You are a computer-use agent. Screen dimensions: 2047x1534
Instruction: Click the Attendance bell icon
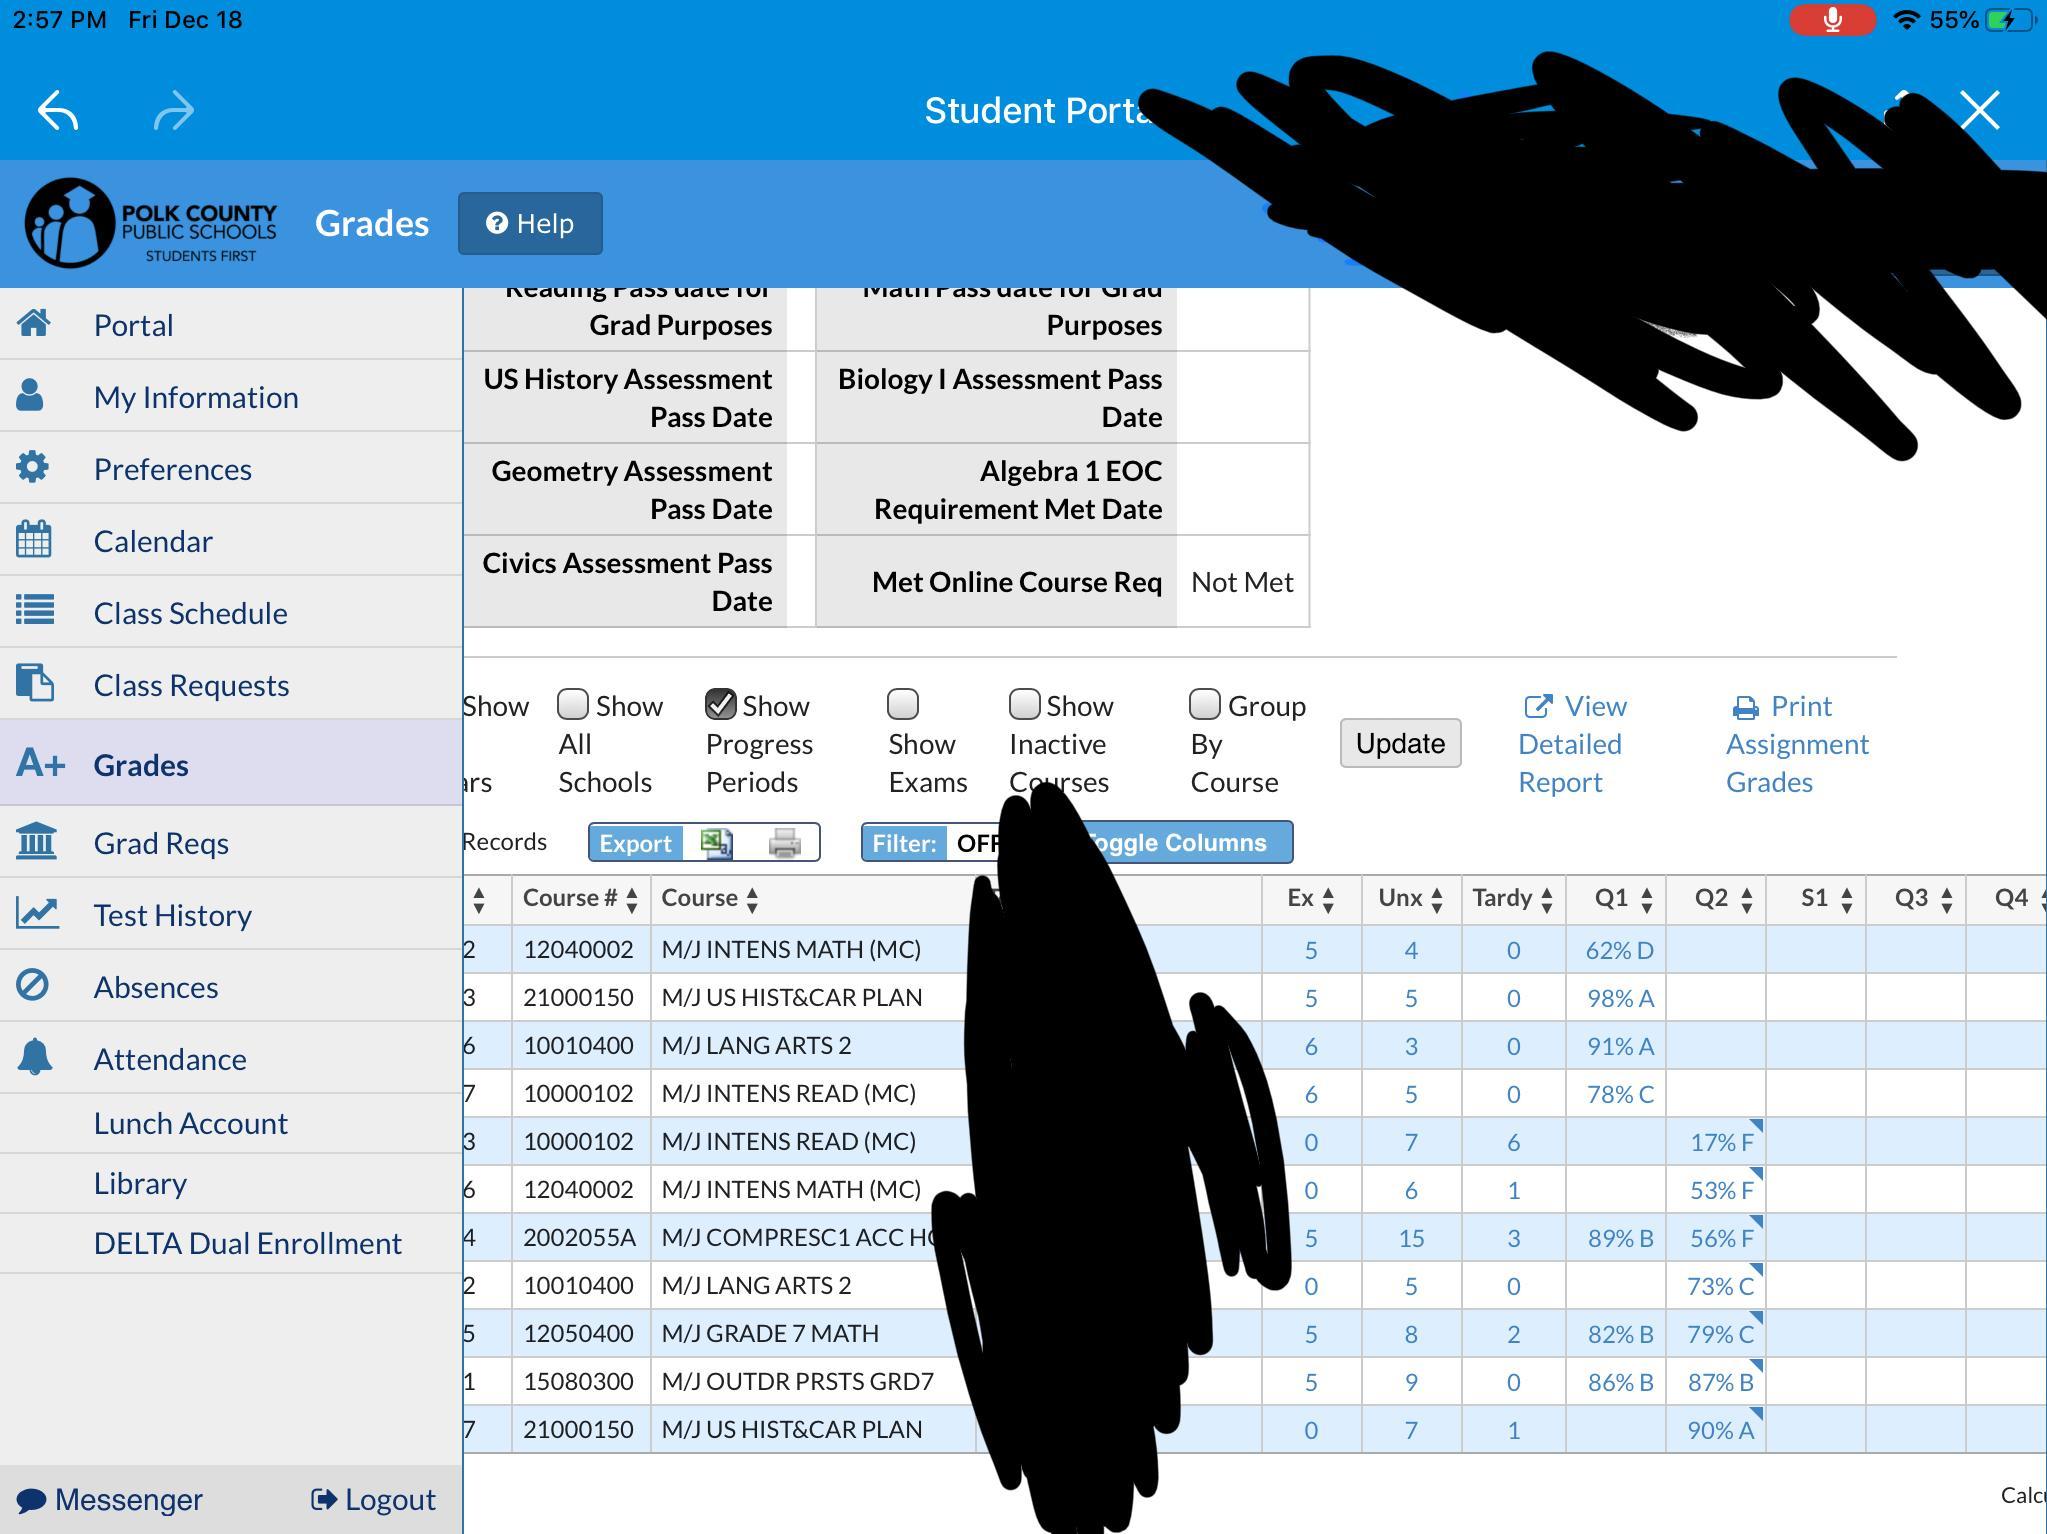pos(35,1057)
